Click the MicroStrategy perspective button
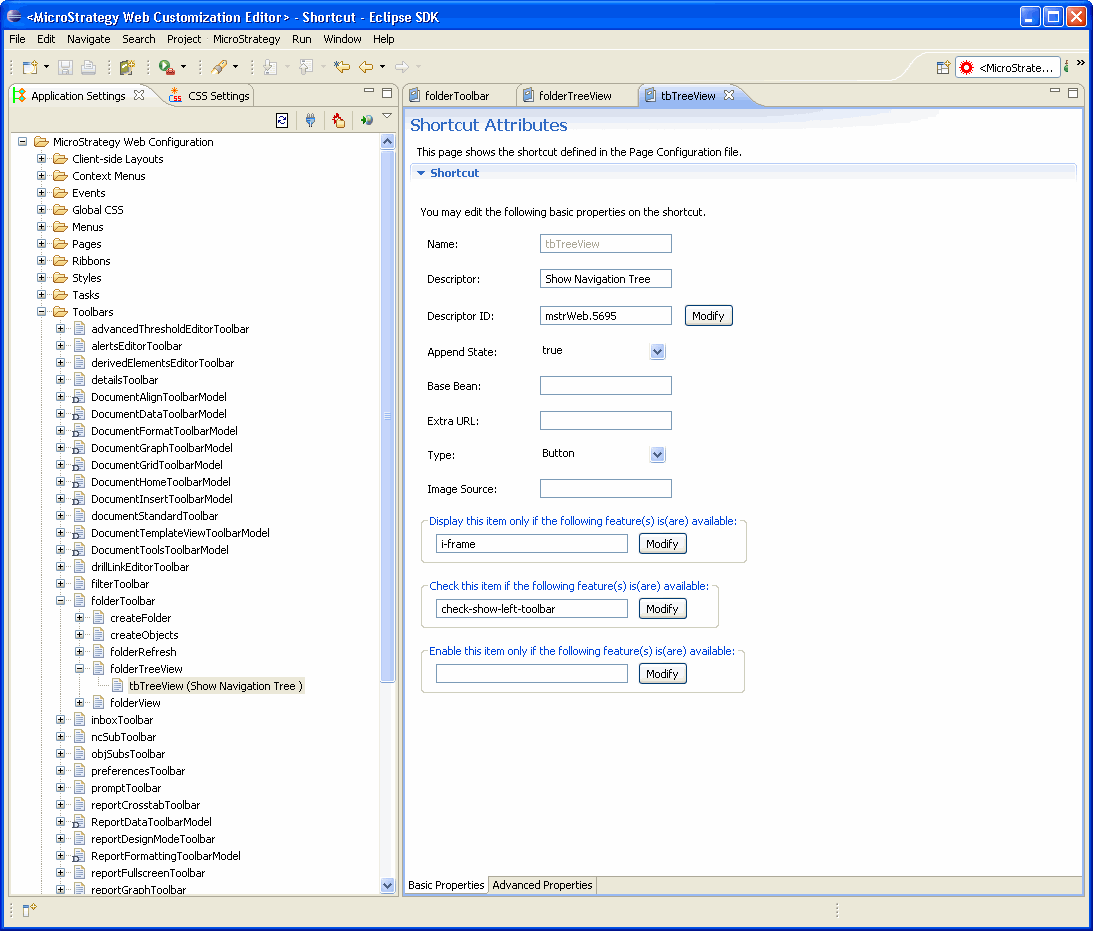Screen dimensions: 1093x931 (1007, 68)
